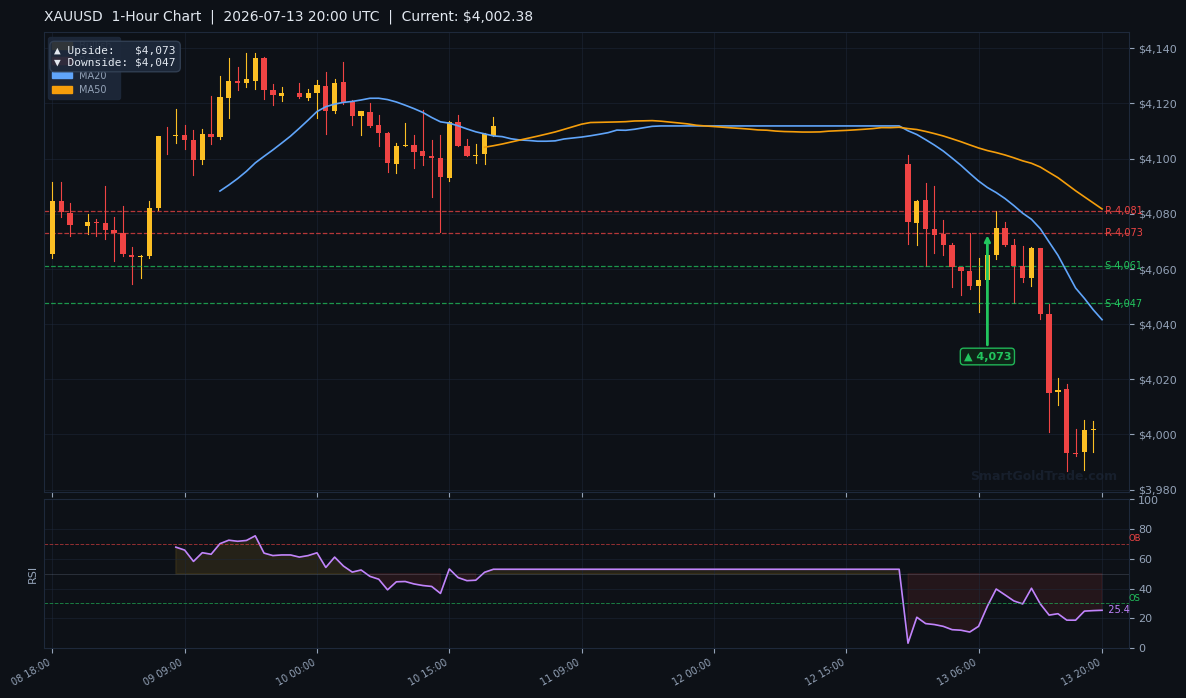Click the MA50 orange legend swatch
The image size is (1186, 698).
click(62, 89)
